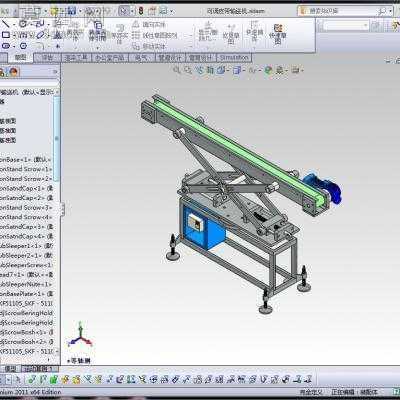400x400 pixels.
Task: Click the Previous View icon
Action: [199, 70]
